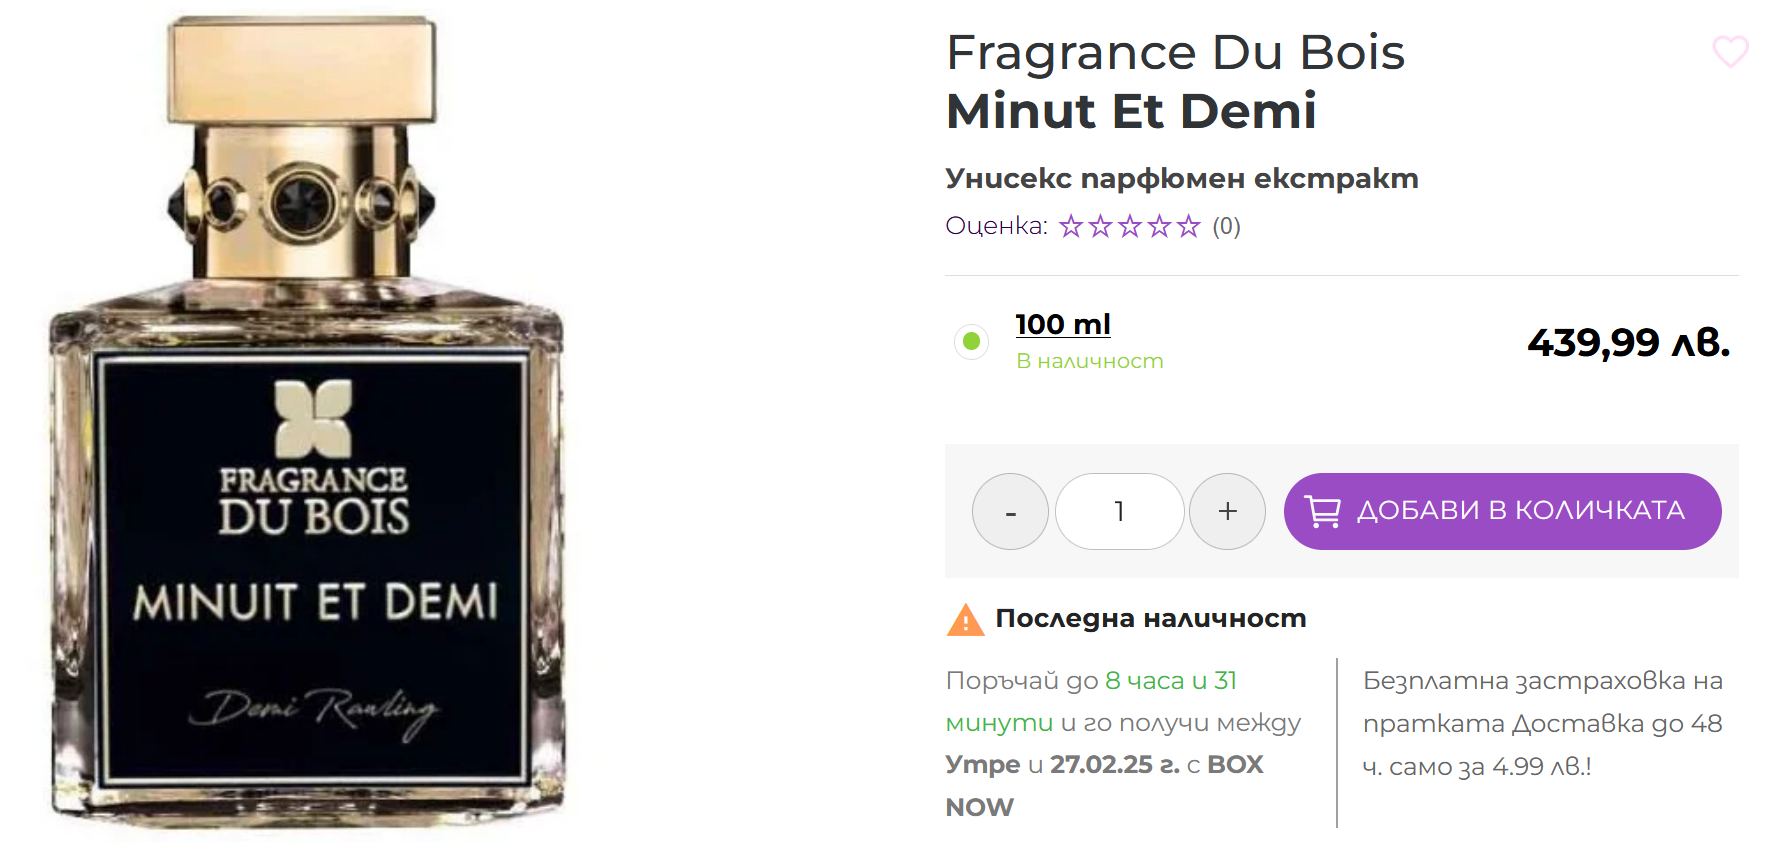Click the orange warning triangle icon

click(x=965, y=620)
